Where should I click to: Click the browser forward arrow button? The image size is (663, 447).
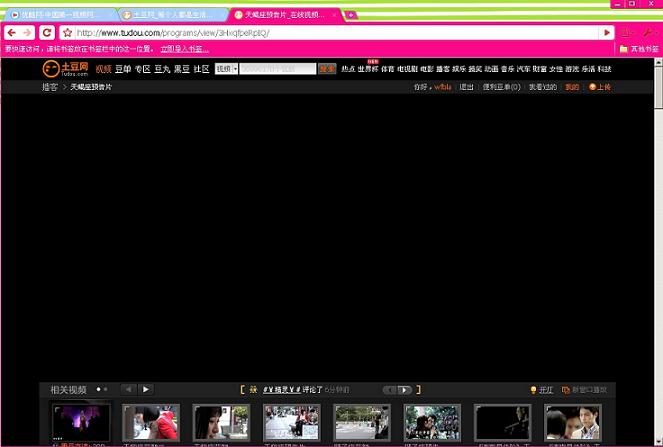pyautogui.click(x=27, y=33)
